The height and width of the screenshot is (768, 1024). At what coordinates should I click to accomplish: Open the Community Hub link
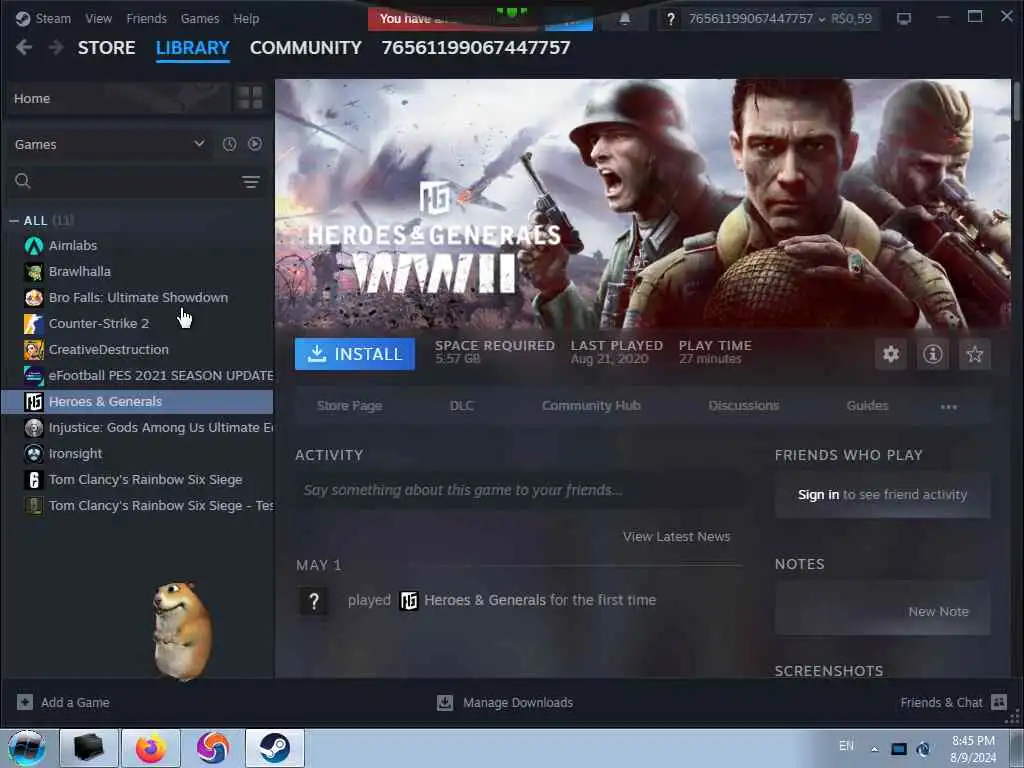click(x=591, y=406)
